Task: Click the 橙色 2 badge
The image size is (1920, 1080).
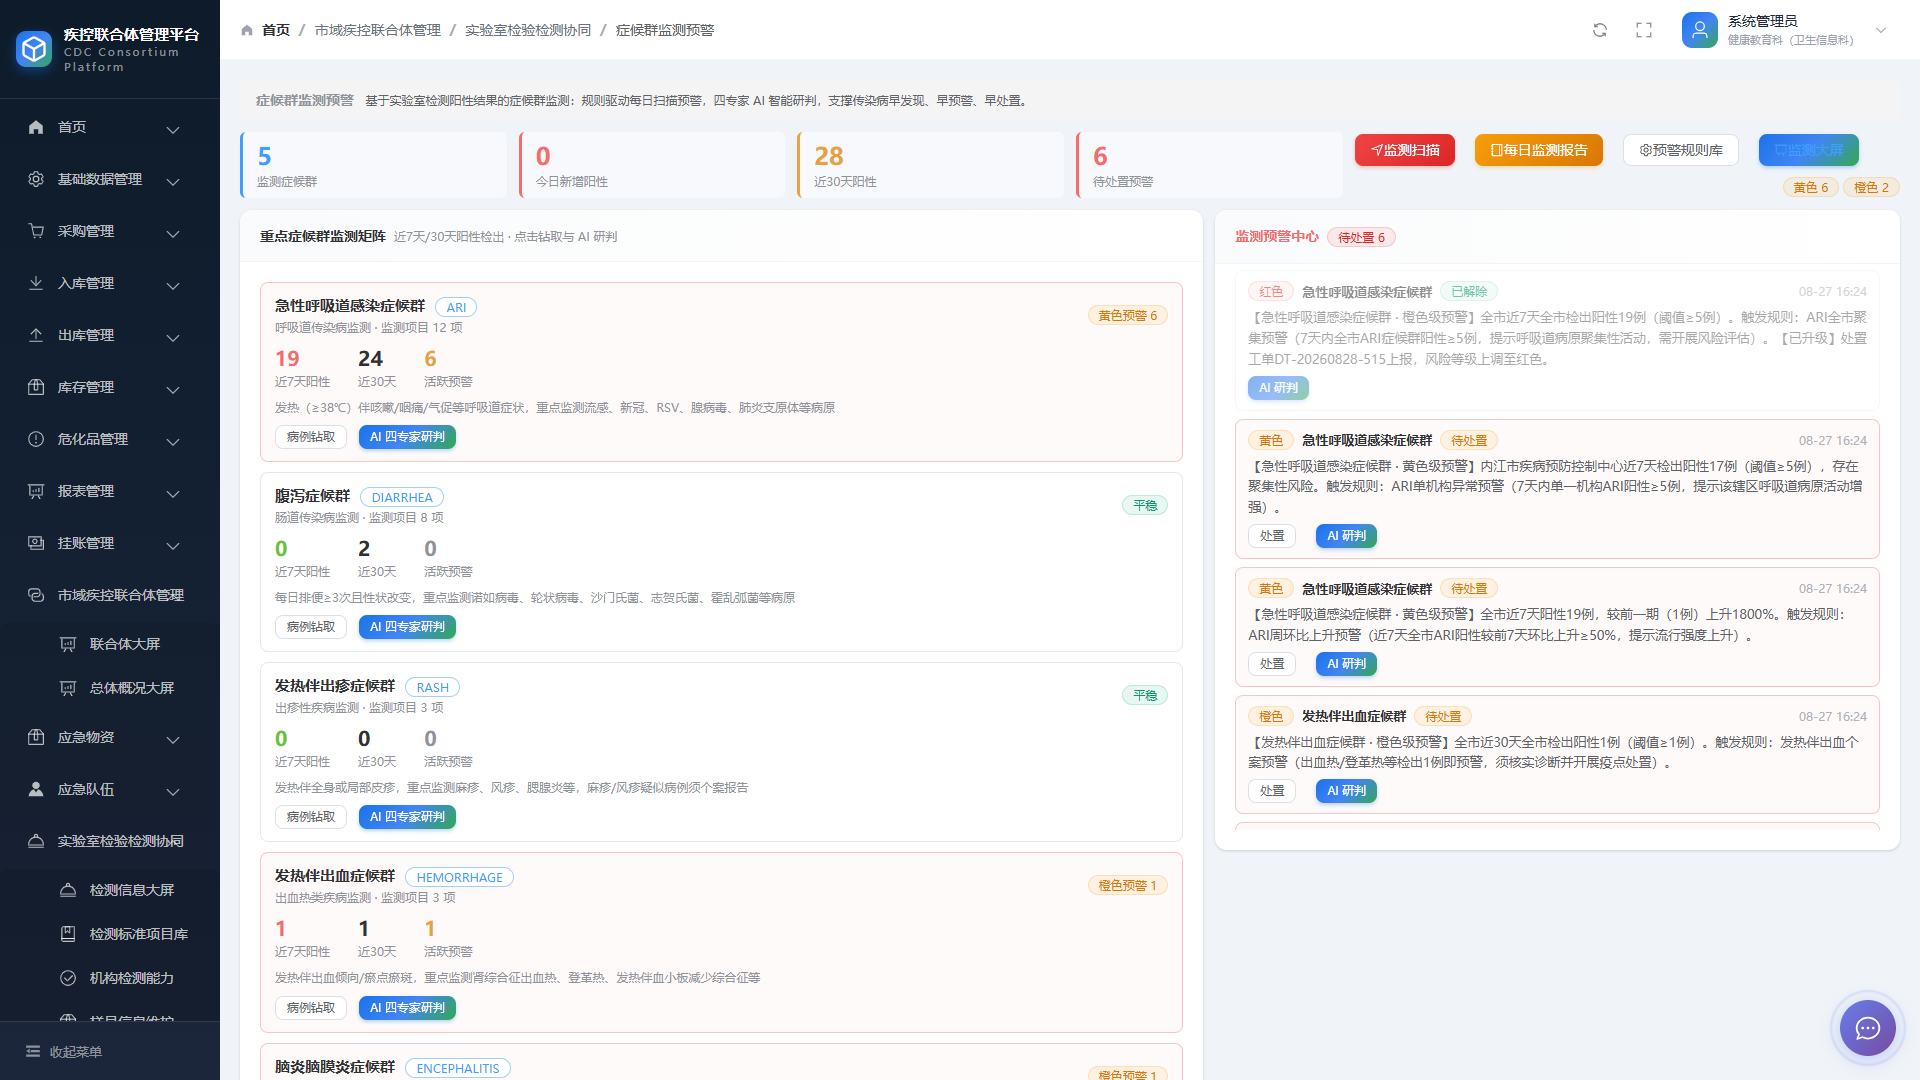Action: pyautogui.click(x=1871, y=188)
